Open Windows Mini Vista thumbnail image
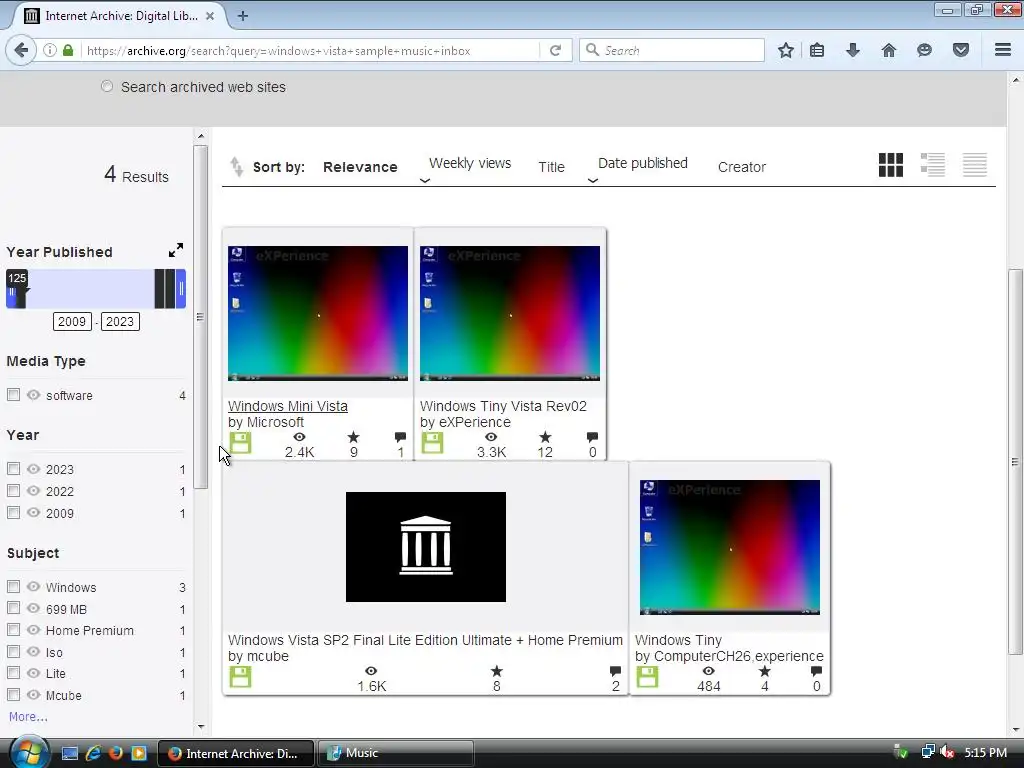 click(318, 313)
